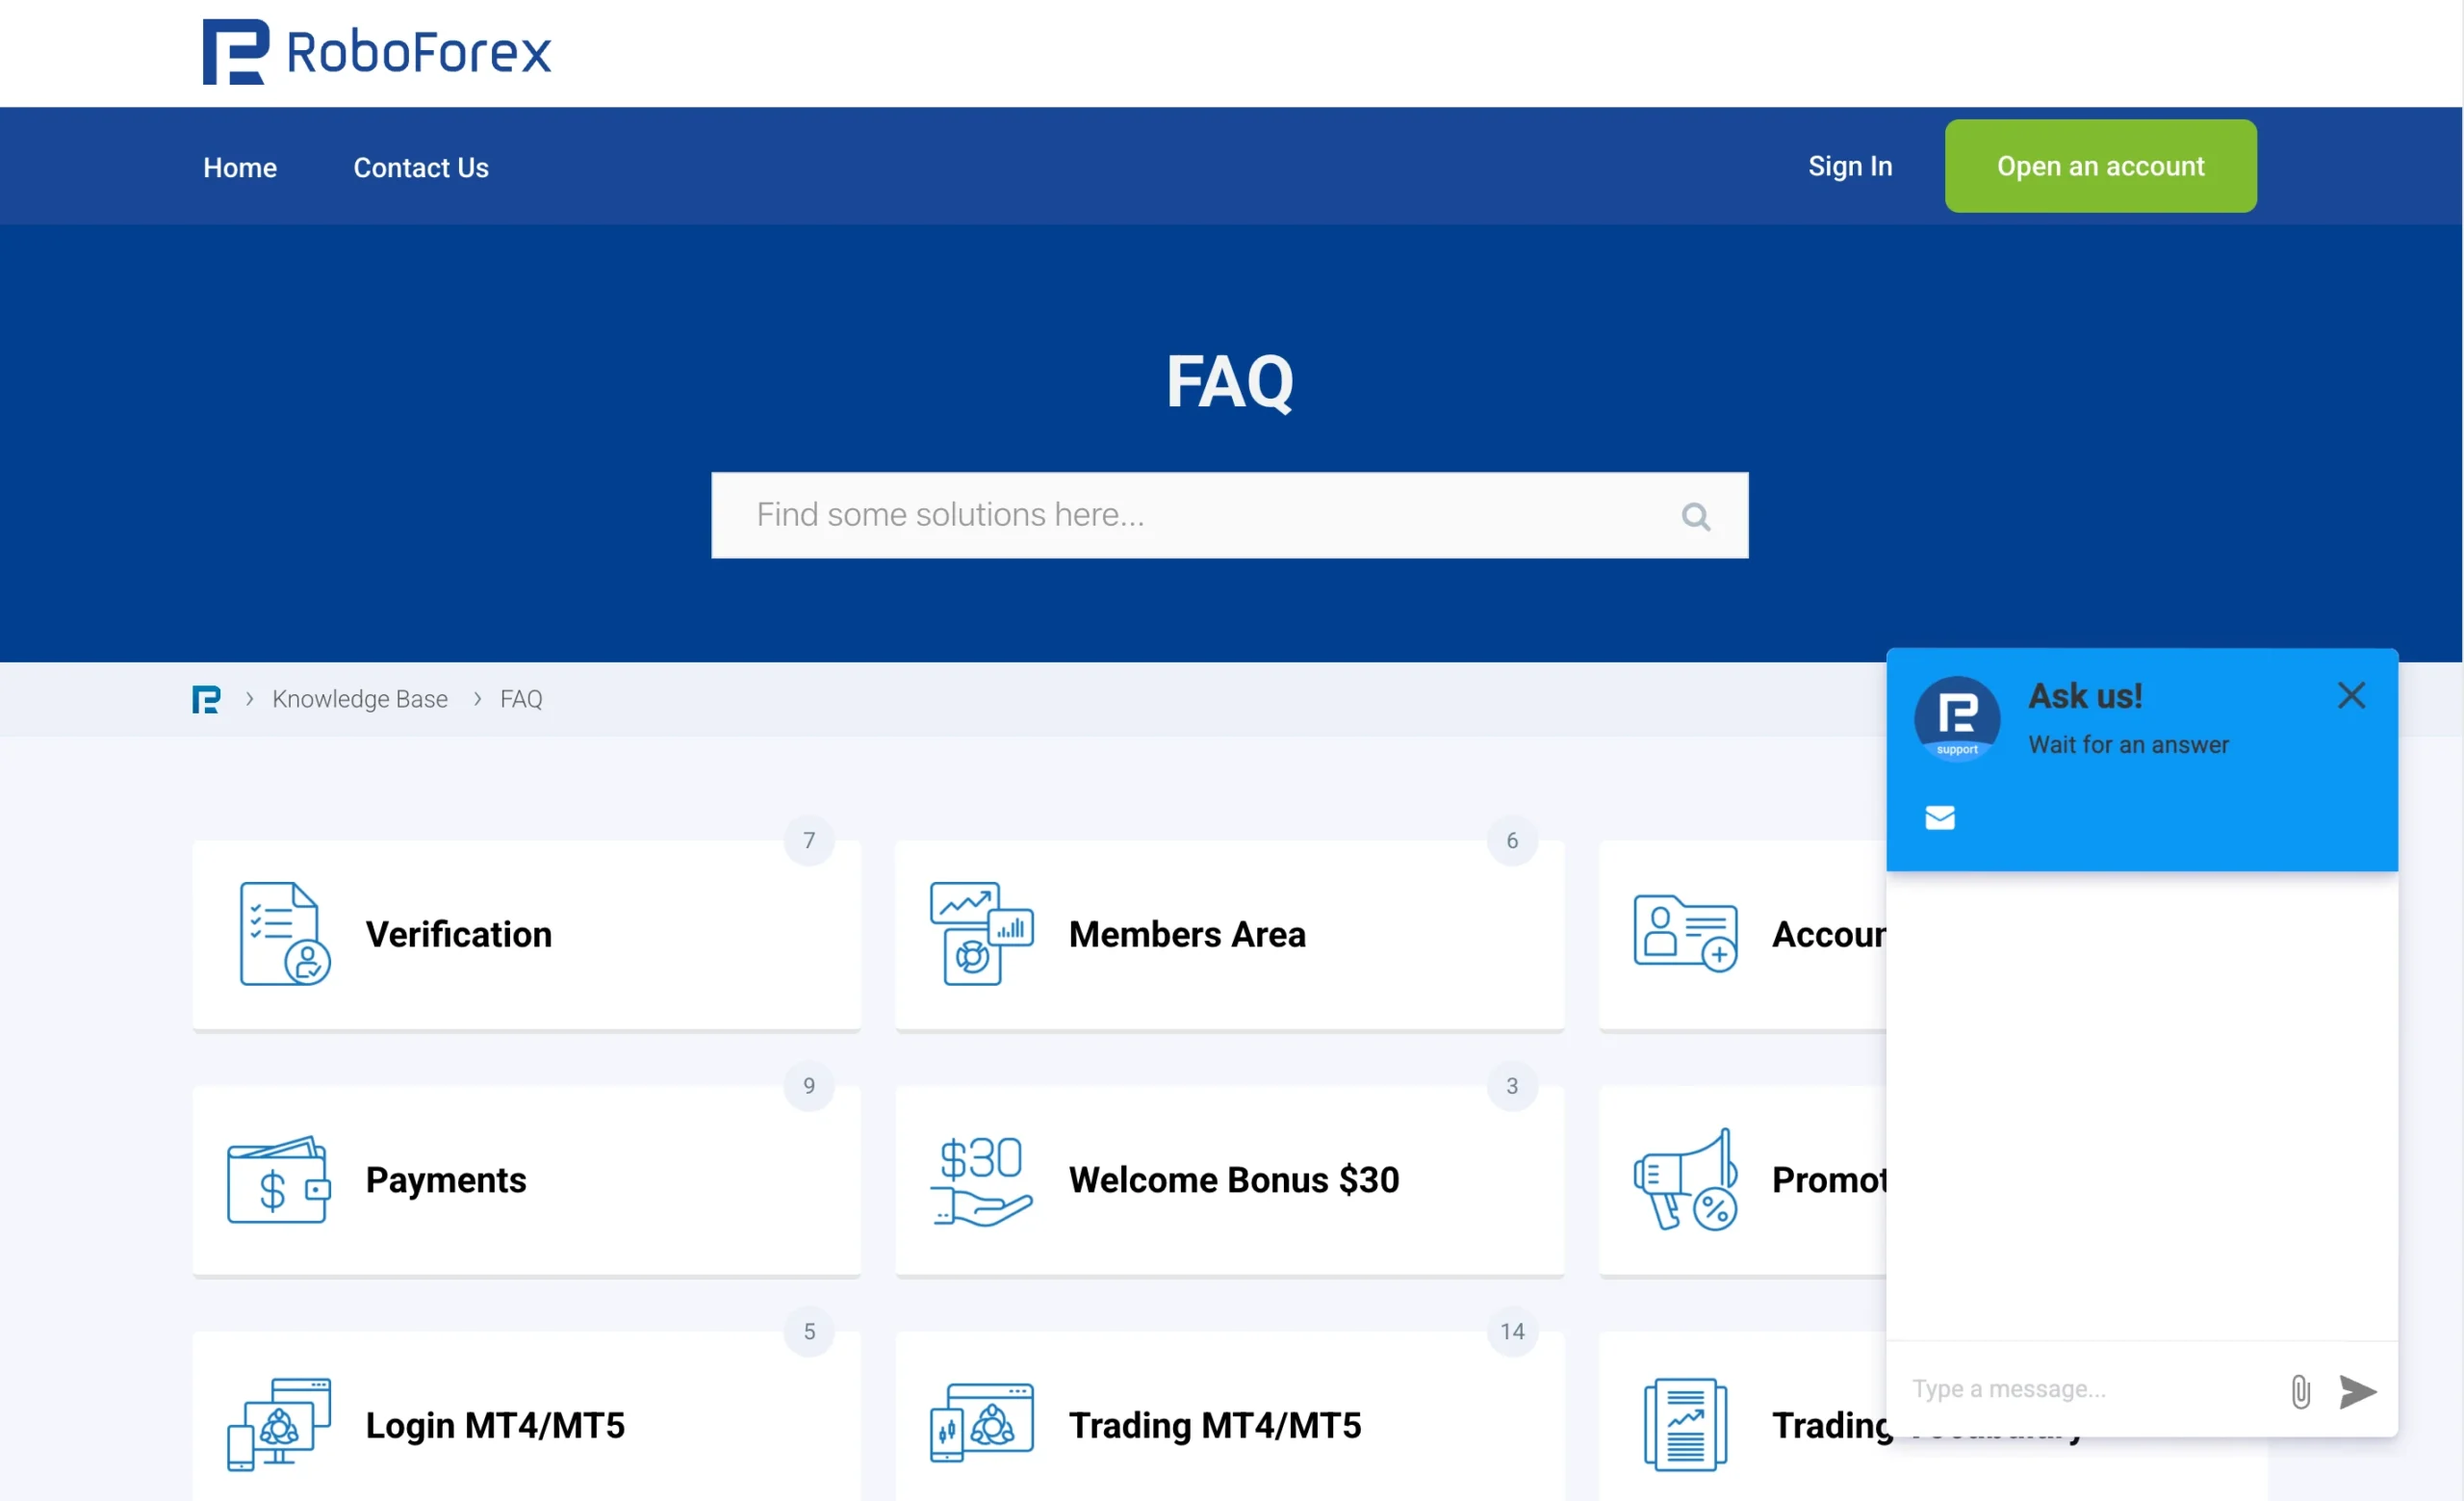Screen dimensions: 2464x1501
Task: Click the search magnifier icon
Action: [x=1695, y=516]
